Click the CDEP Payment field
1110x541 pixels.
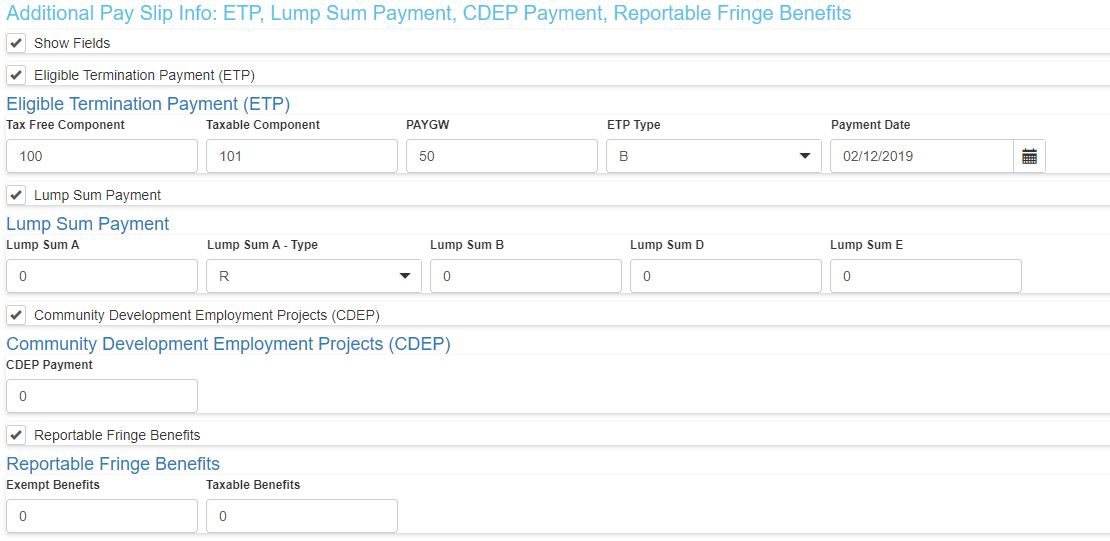tap(102, 396)
